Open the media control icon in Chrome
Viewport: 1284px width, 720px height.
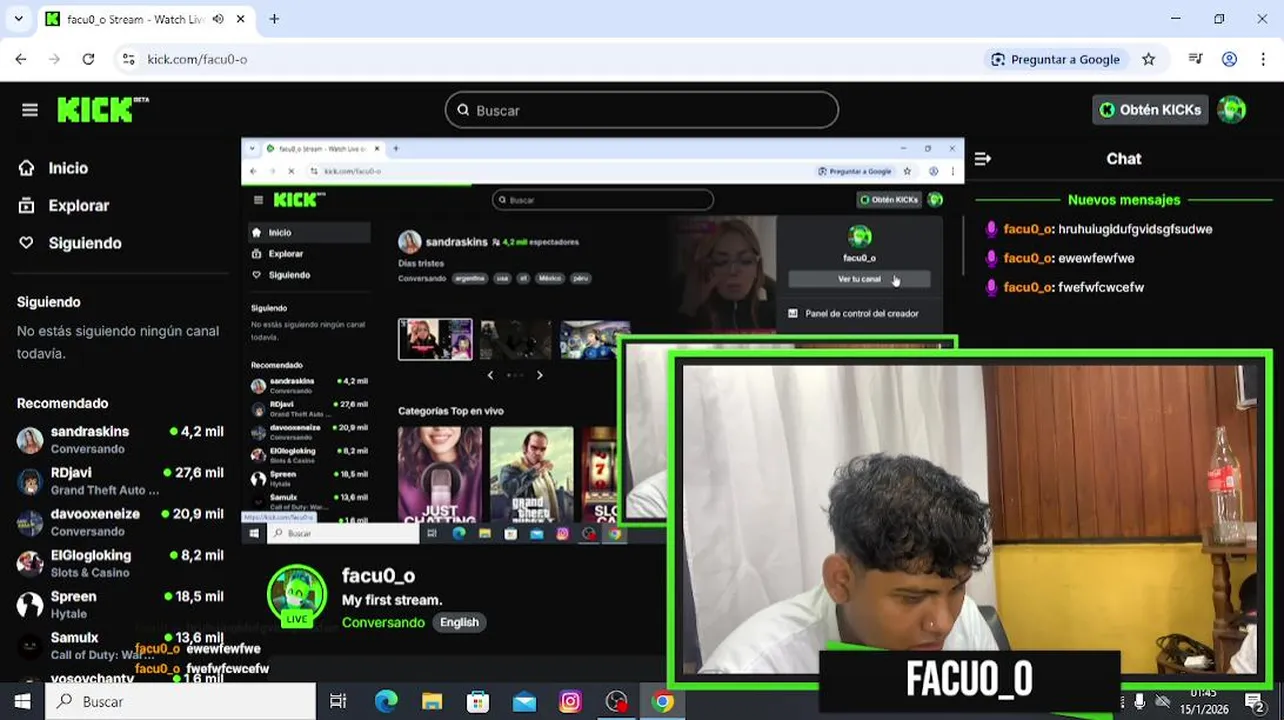click(1195, 59)
